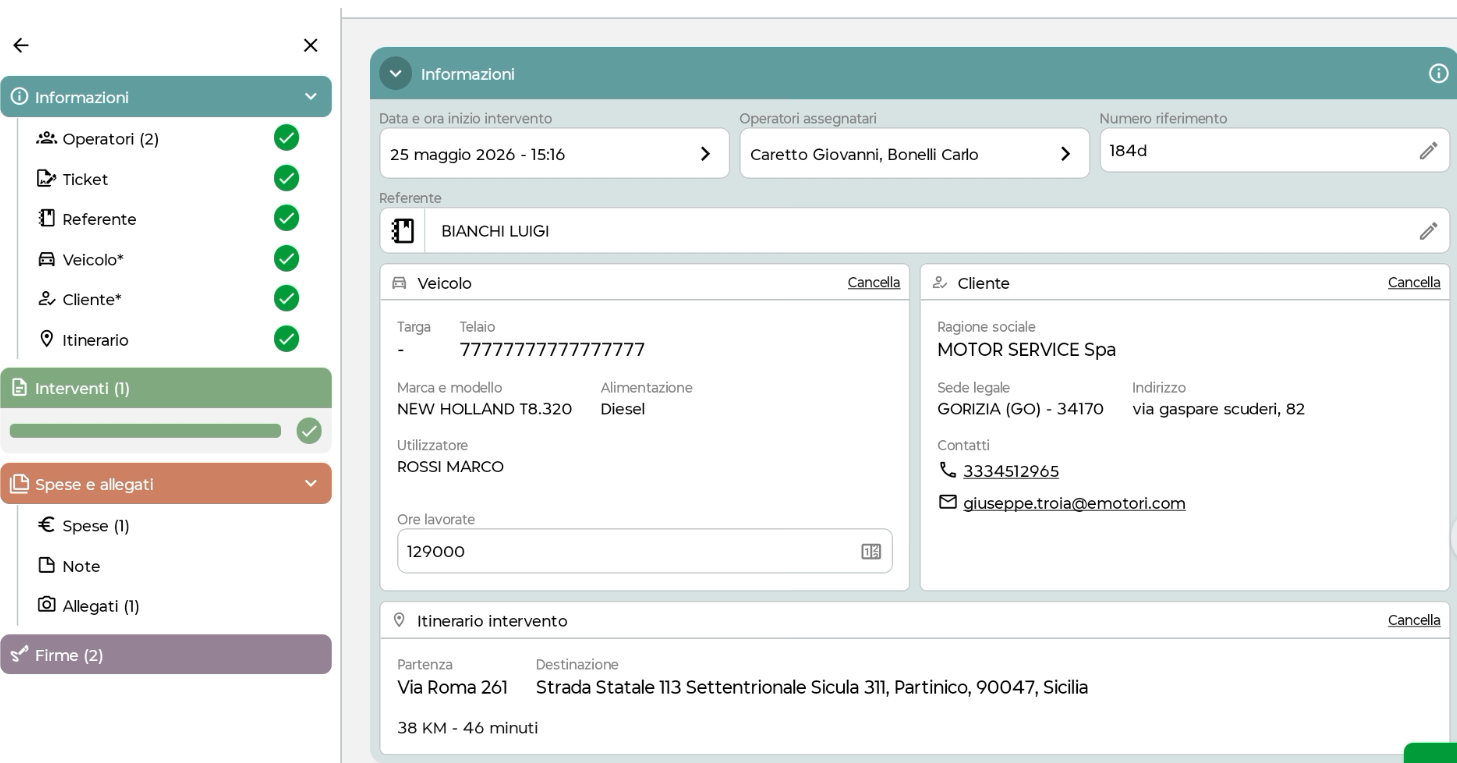Open the date picker for 25 maggio 2026
Screen dimensions: 1457x763
click(554, 153)
